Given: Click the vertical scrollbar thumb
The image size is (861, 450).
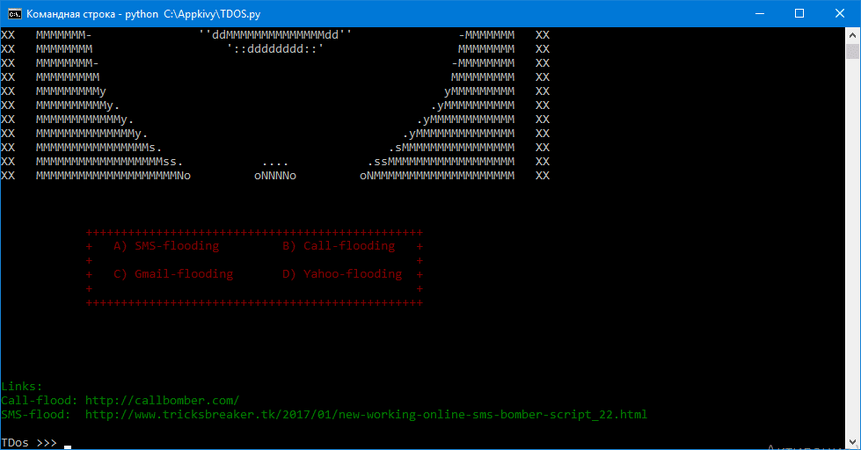Looking at the screenshot, I should point(852,54).
